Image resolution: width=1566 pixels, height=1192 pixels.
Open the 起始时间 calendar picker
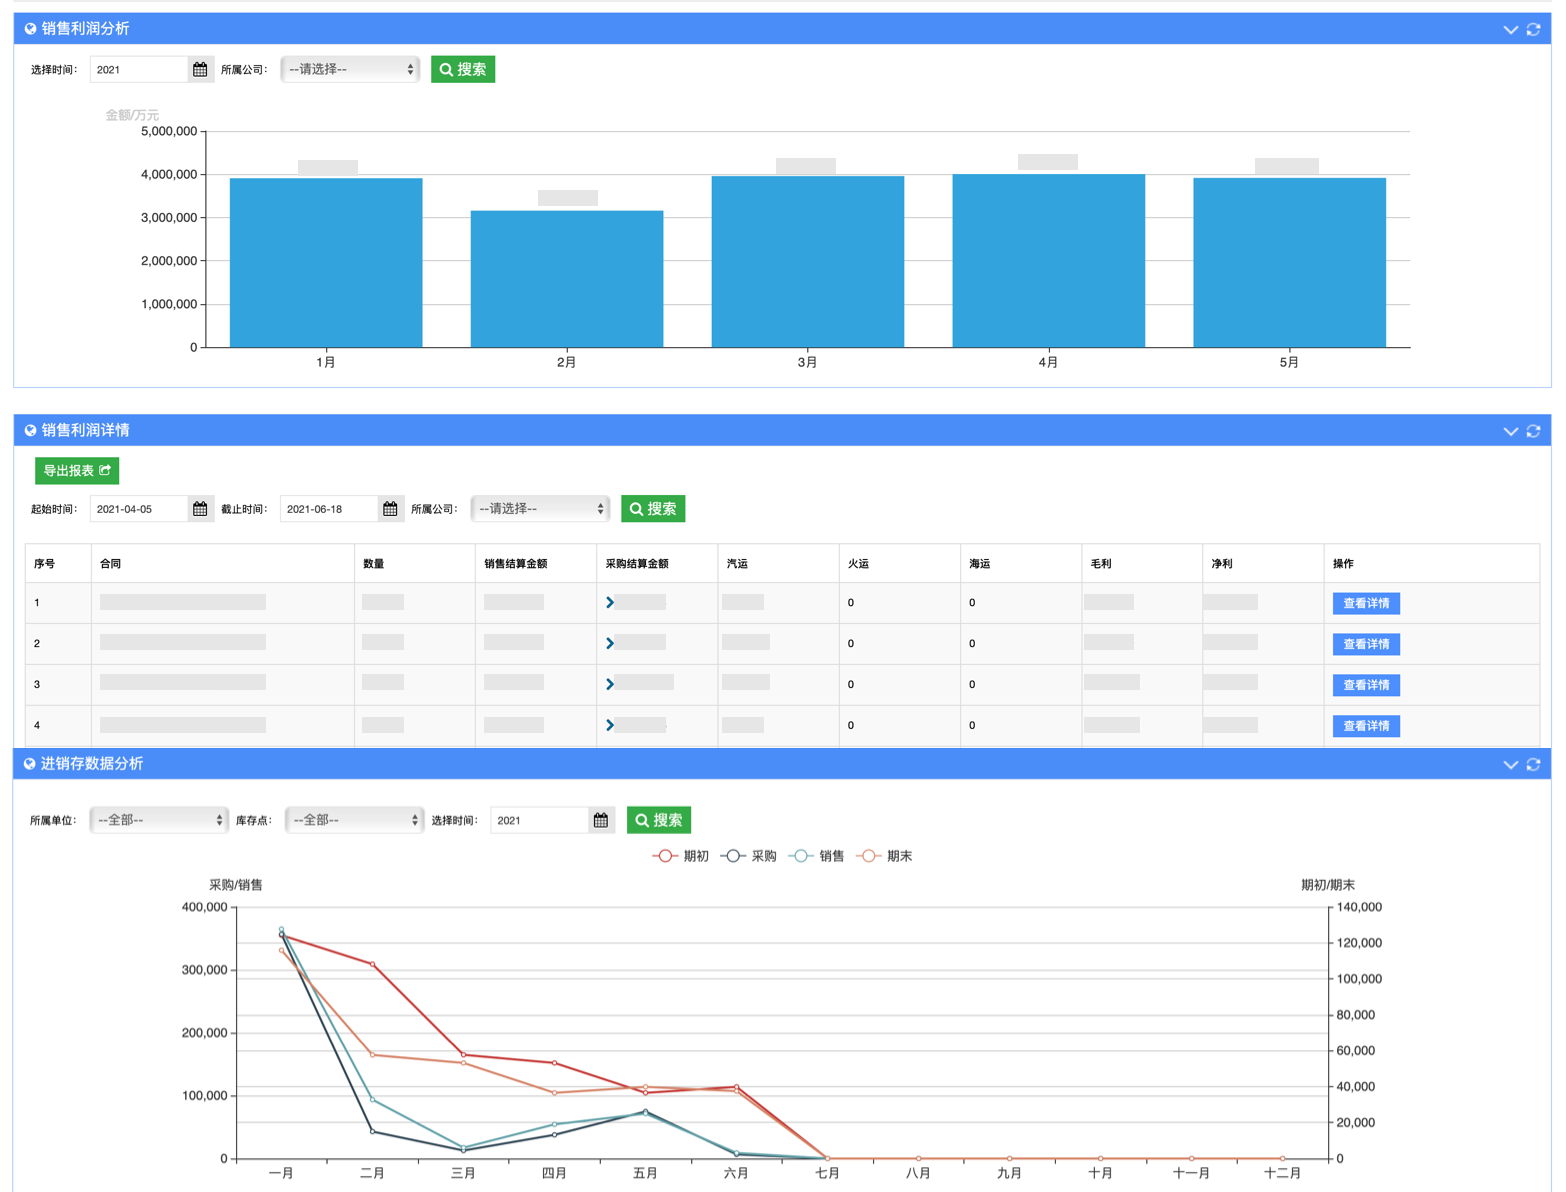tap(200, 509)
